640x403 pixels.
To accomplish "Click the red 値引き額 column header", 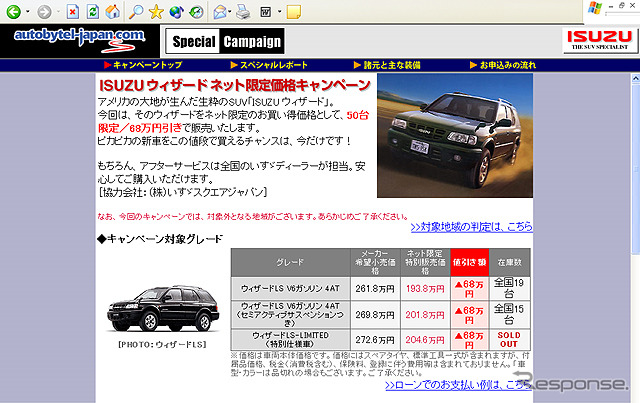I will click(x=469, y=262).
